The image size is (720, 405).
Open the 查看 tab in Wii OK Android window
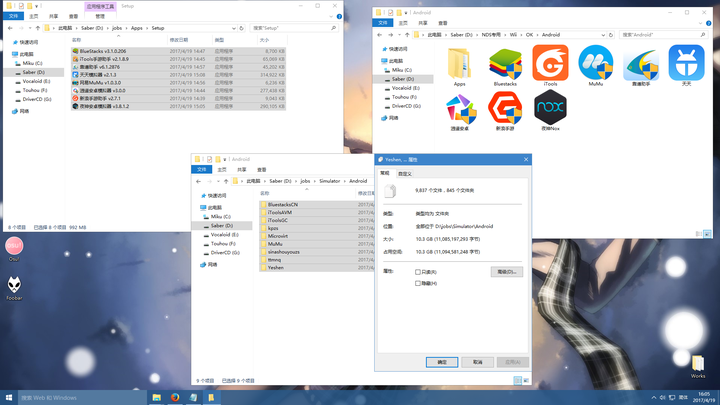pos(443,23)
